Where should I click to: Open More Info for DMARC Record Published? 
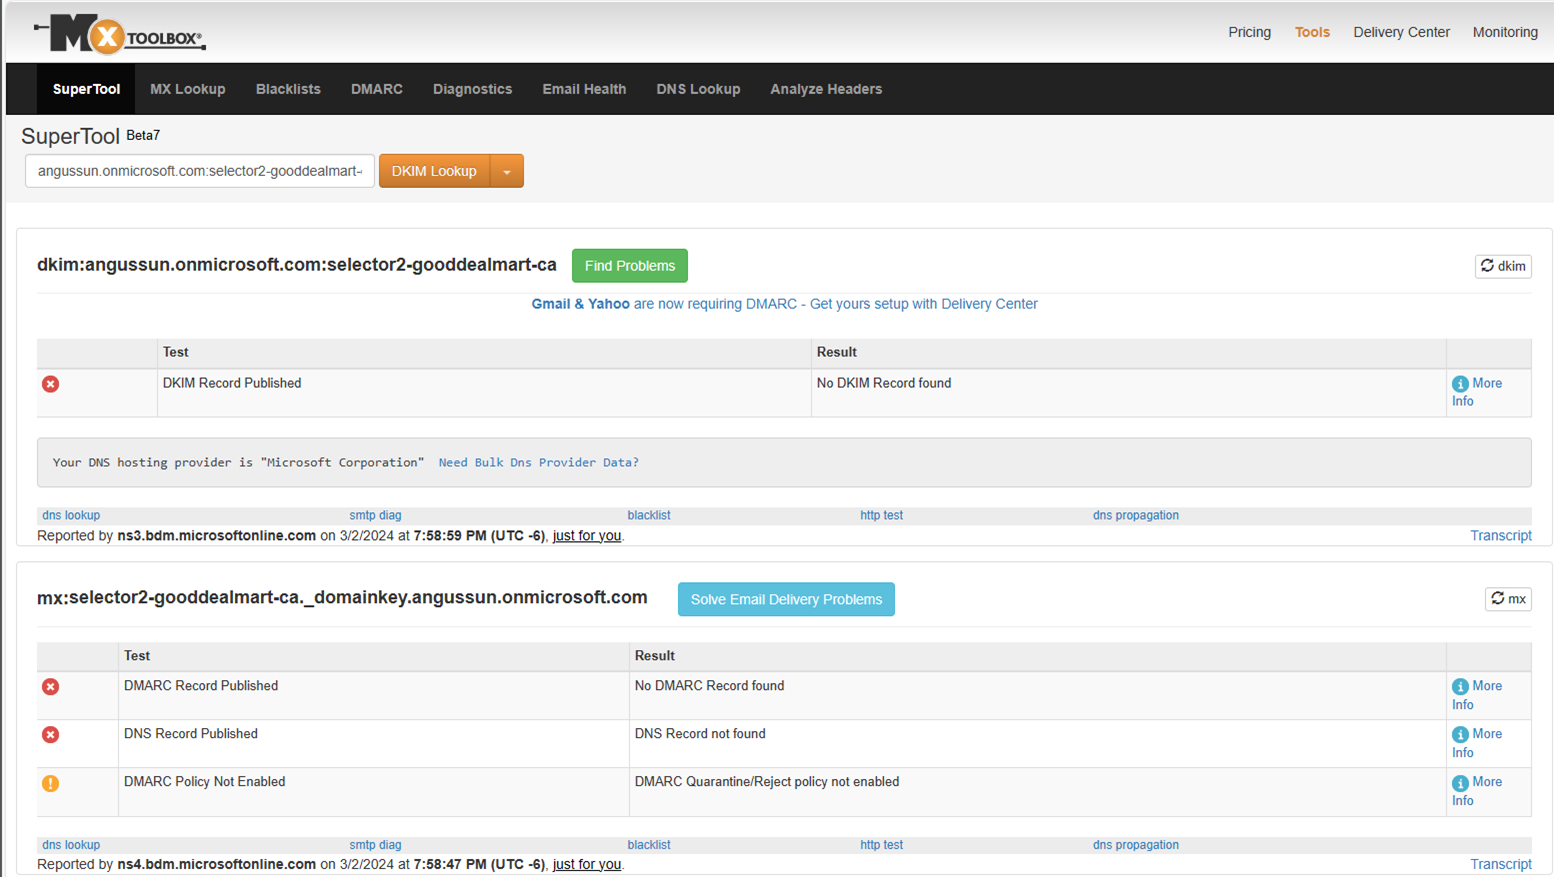1477,695
